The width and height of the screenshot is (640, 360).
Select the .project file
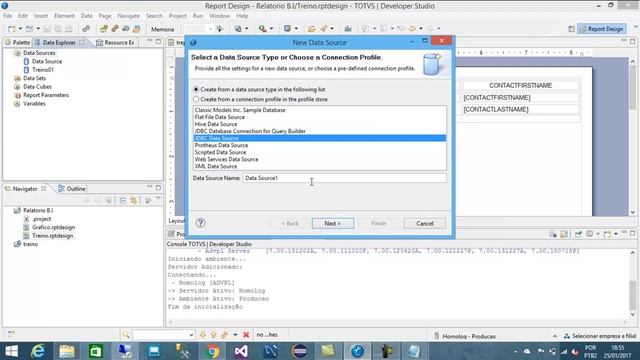41,219
